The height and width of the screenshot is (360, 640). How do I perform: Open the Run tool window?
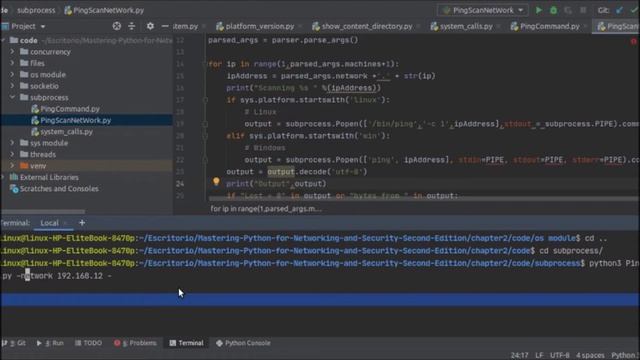pyautogui.click(x=50, y=343)
